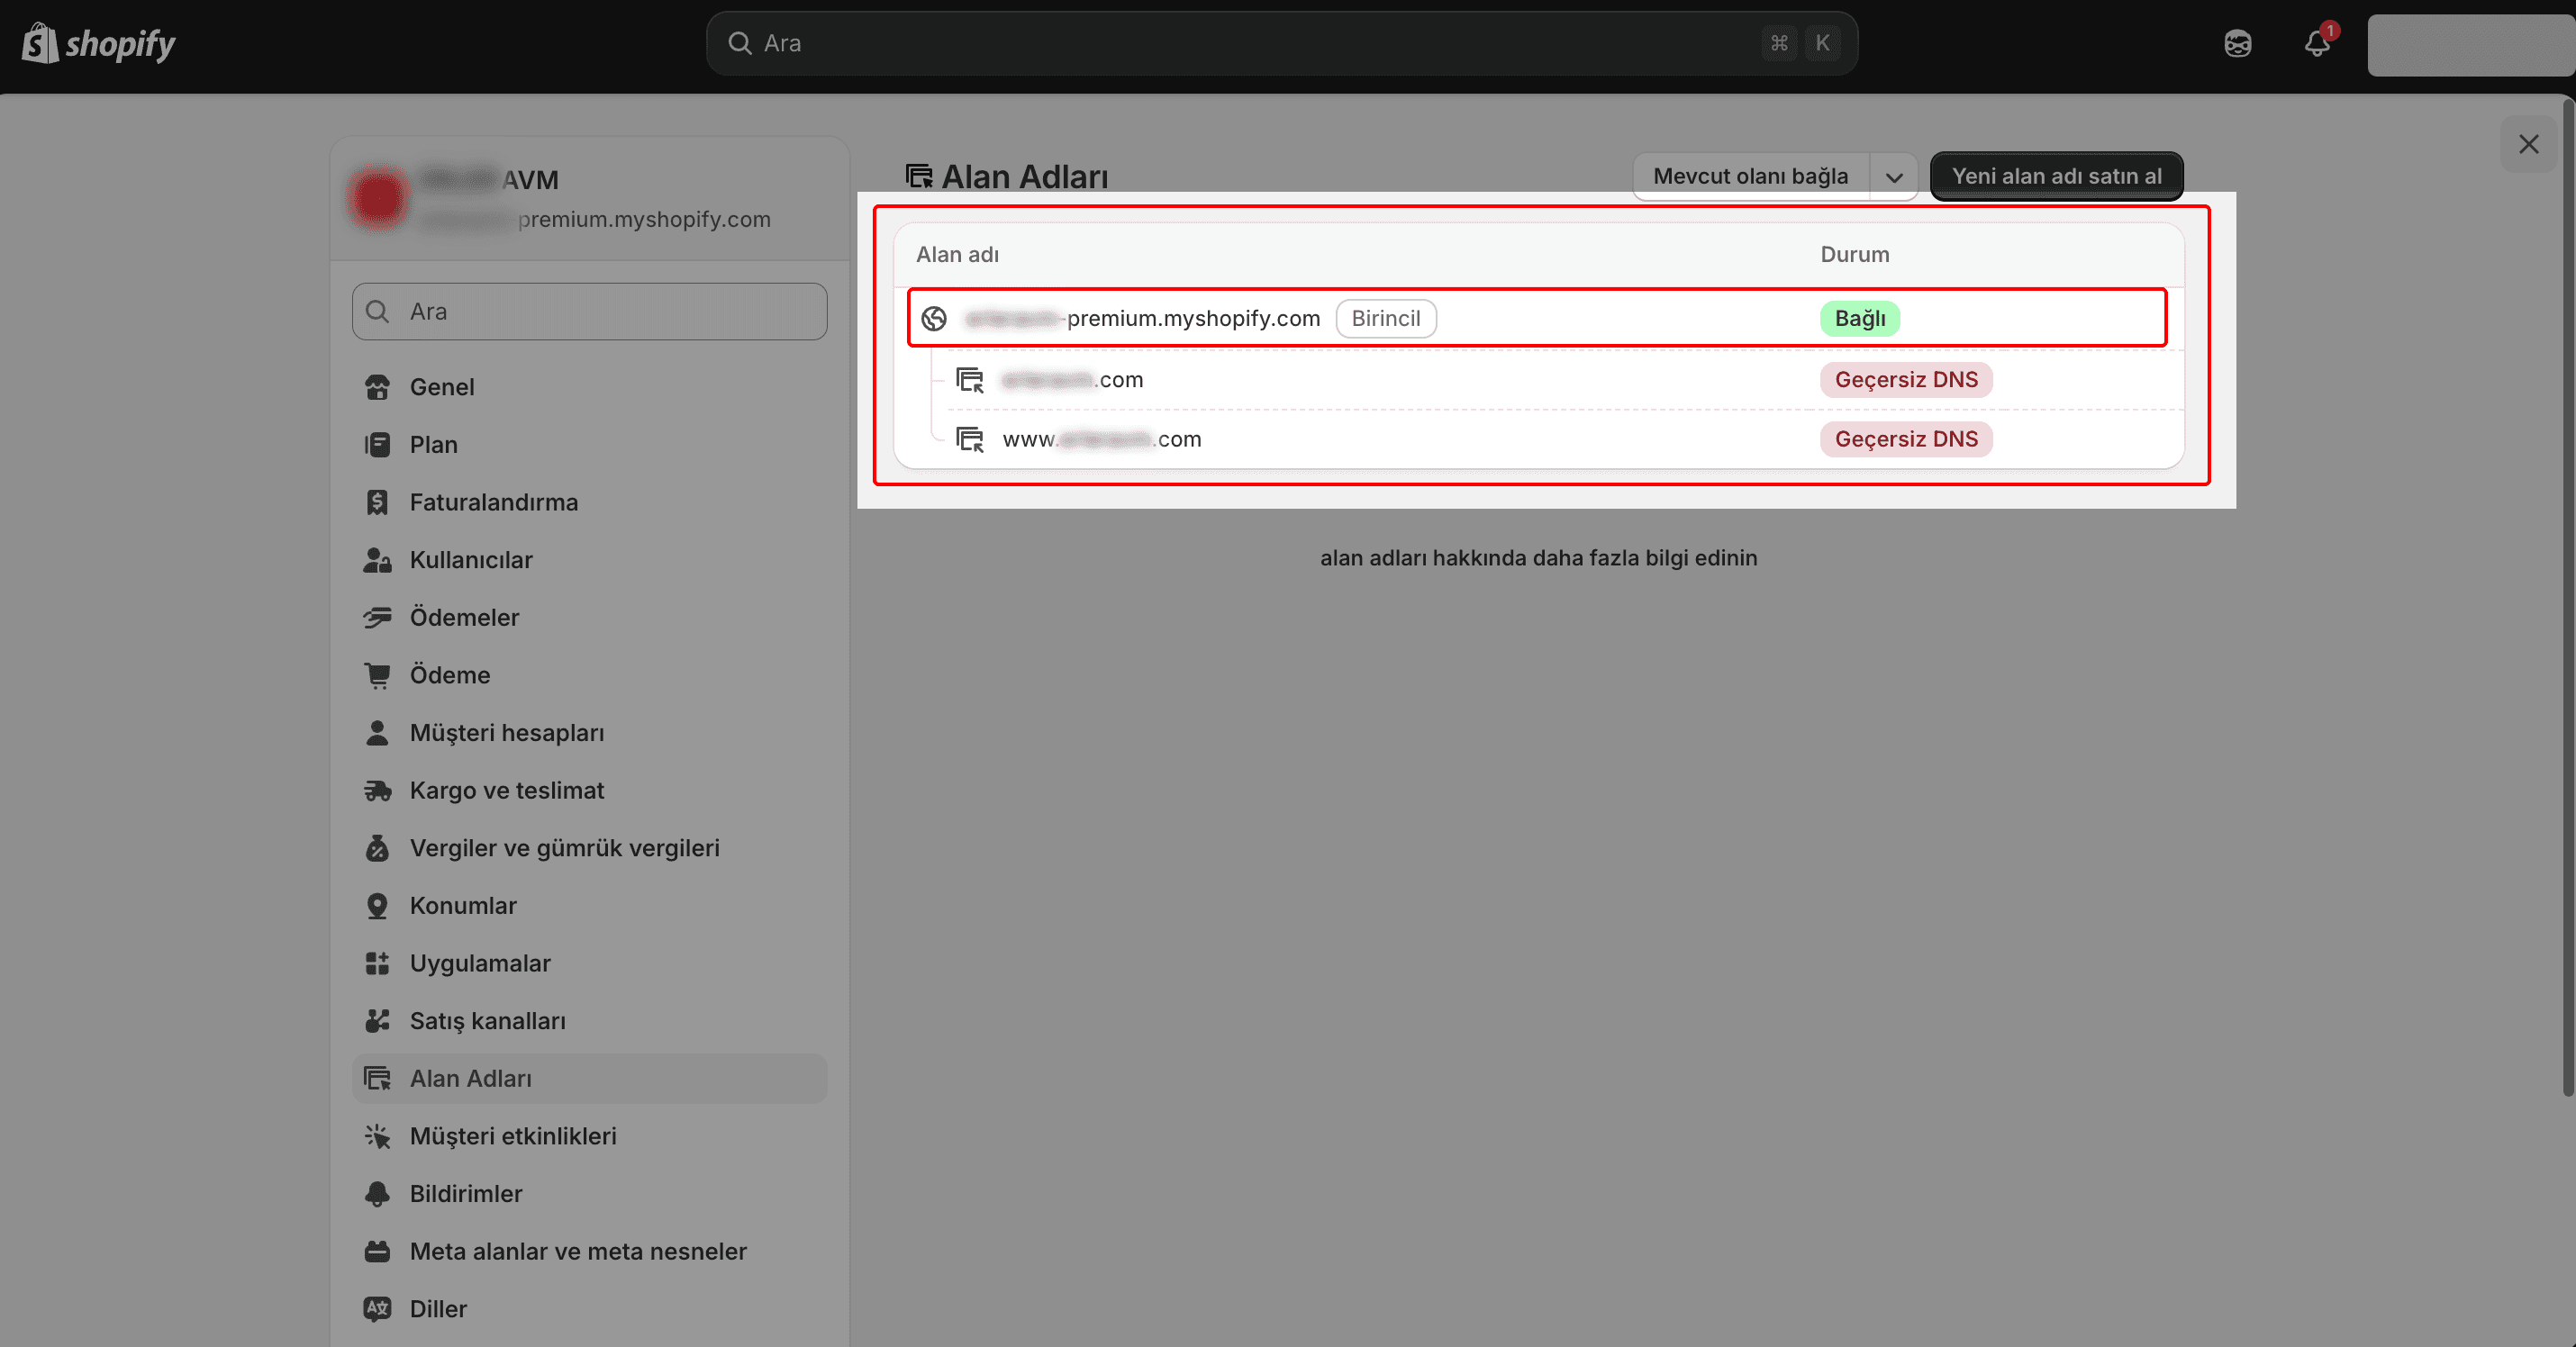Click the settings sidebar Ara search field
Image resolution: width=2576 pixels, height=1347 pixels.
pos(590,311)
